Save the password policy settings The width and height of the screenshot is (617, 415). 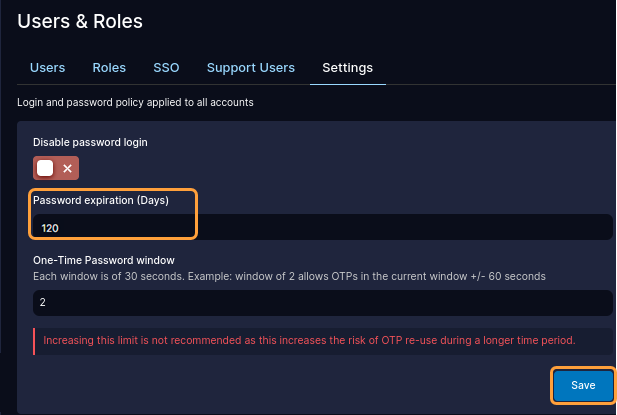click(x=583, y=385)
